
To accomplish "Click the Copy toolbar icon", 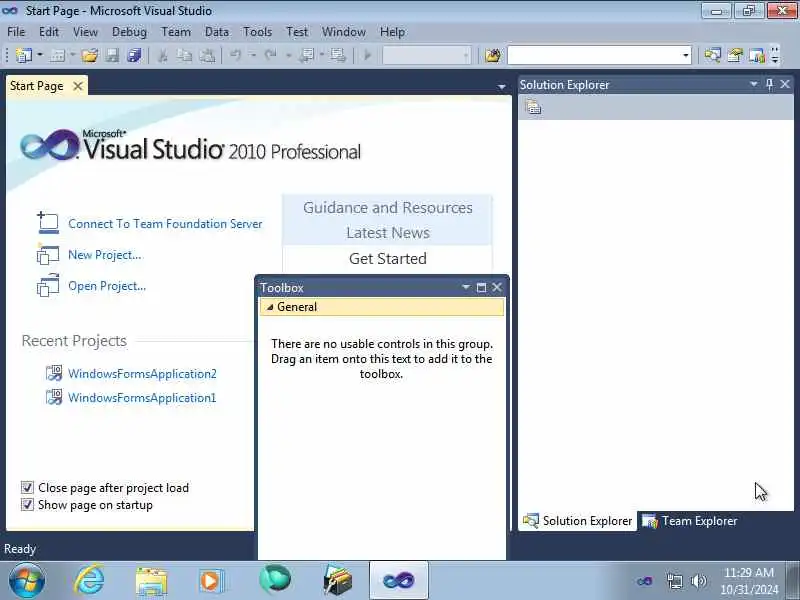I will tap(184, 55).
